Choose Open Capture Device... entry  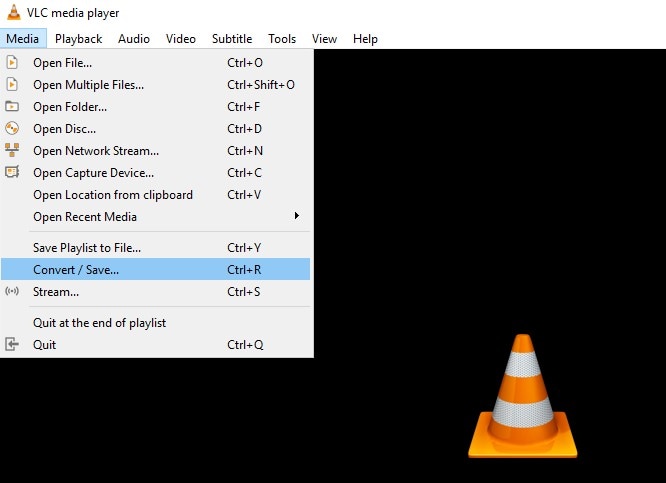coord(155,173)
